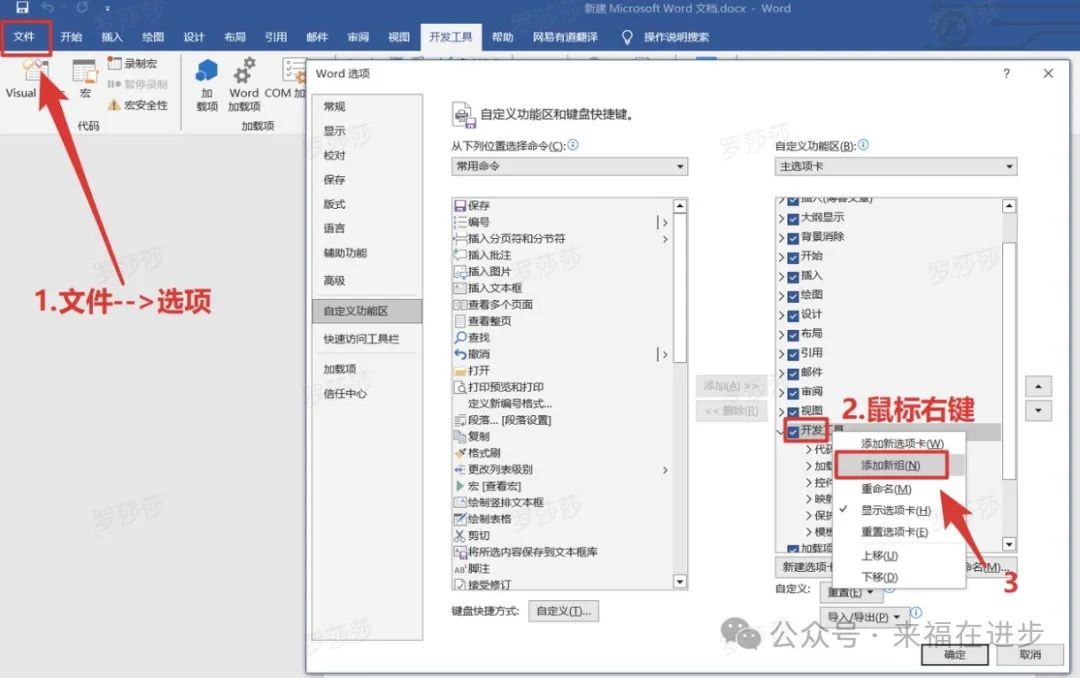Screen dimensions: 1080x678
Task: Select 保存 command in commands list
Action: point(472,205)
